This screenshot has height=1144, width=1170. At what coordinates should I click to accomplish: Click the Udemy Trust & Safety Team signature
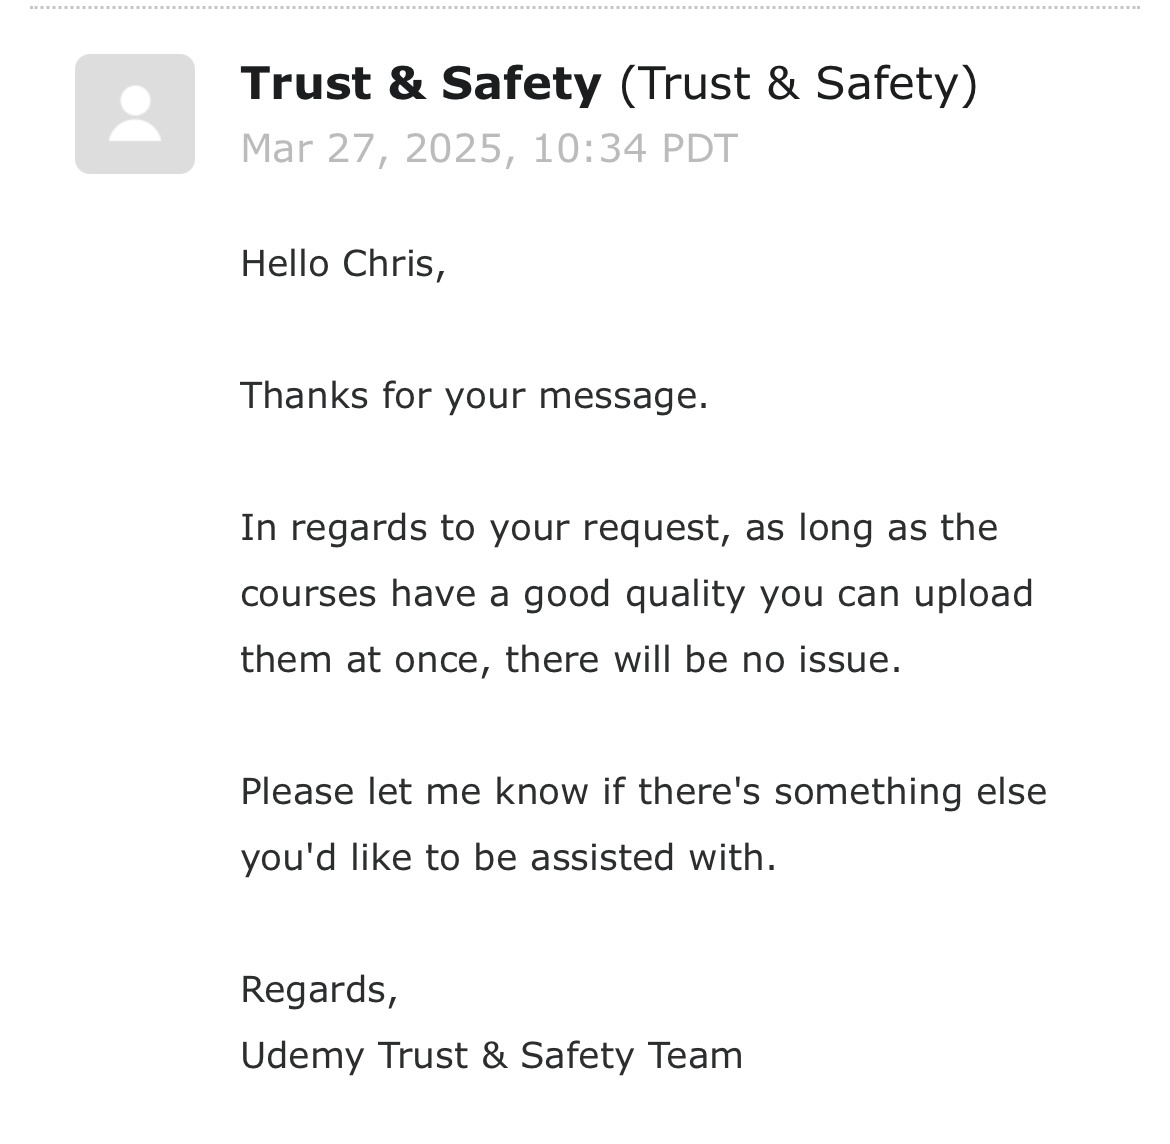pyautogui.click(x=492, y=1056)
